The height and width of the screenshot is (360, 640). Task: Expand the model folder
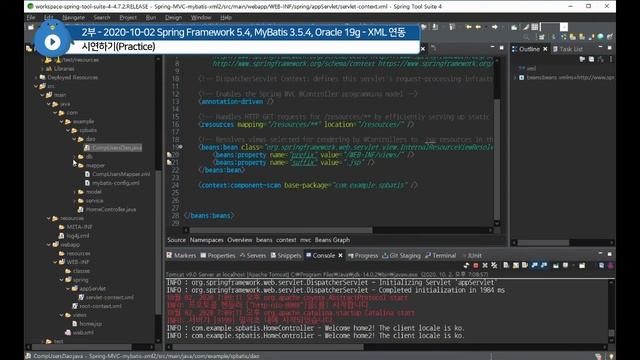[75, 192]
